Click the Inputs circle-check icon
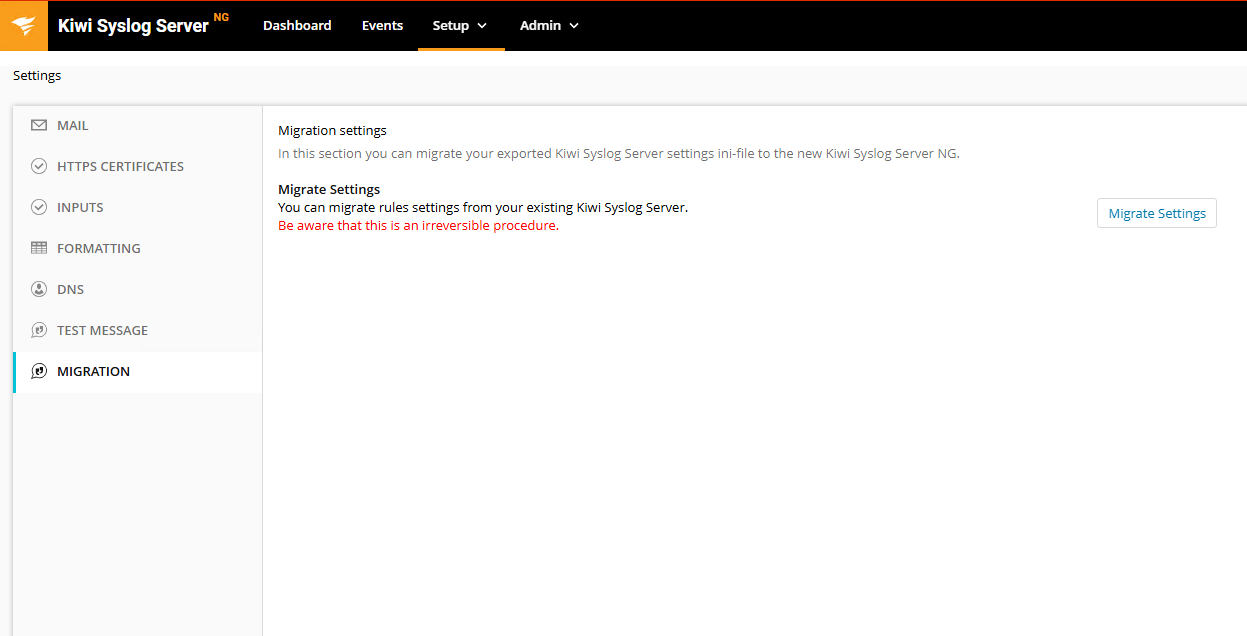 (39, 206)
